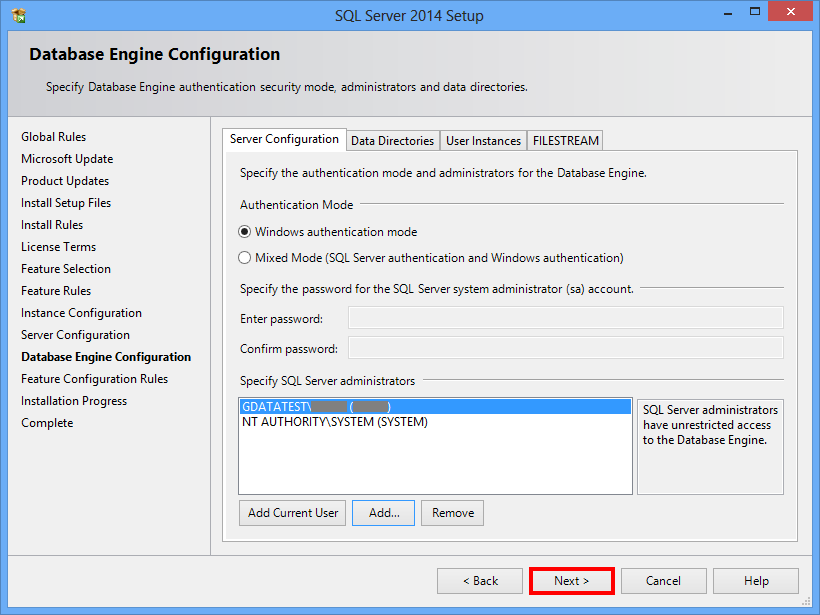Click the Add Current User button
Image resolution: width=820 pixels, height=615 pixels.
(293, 513)
